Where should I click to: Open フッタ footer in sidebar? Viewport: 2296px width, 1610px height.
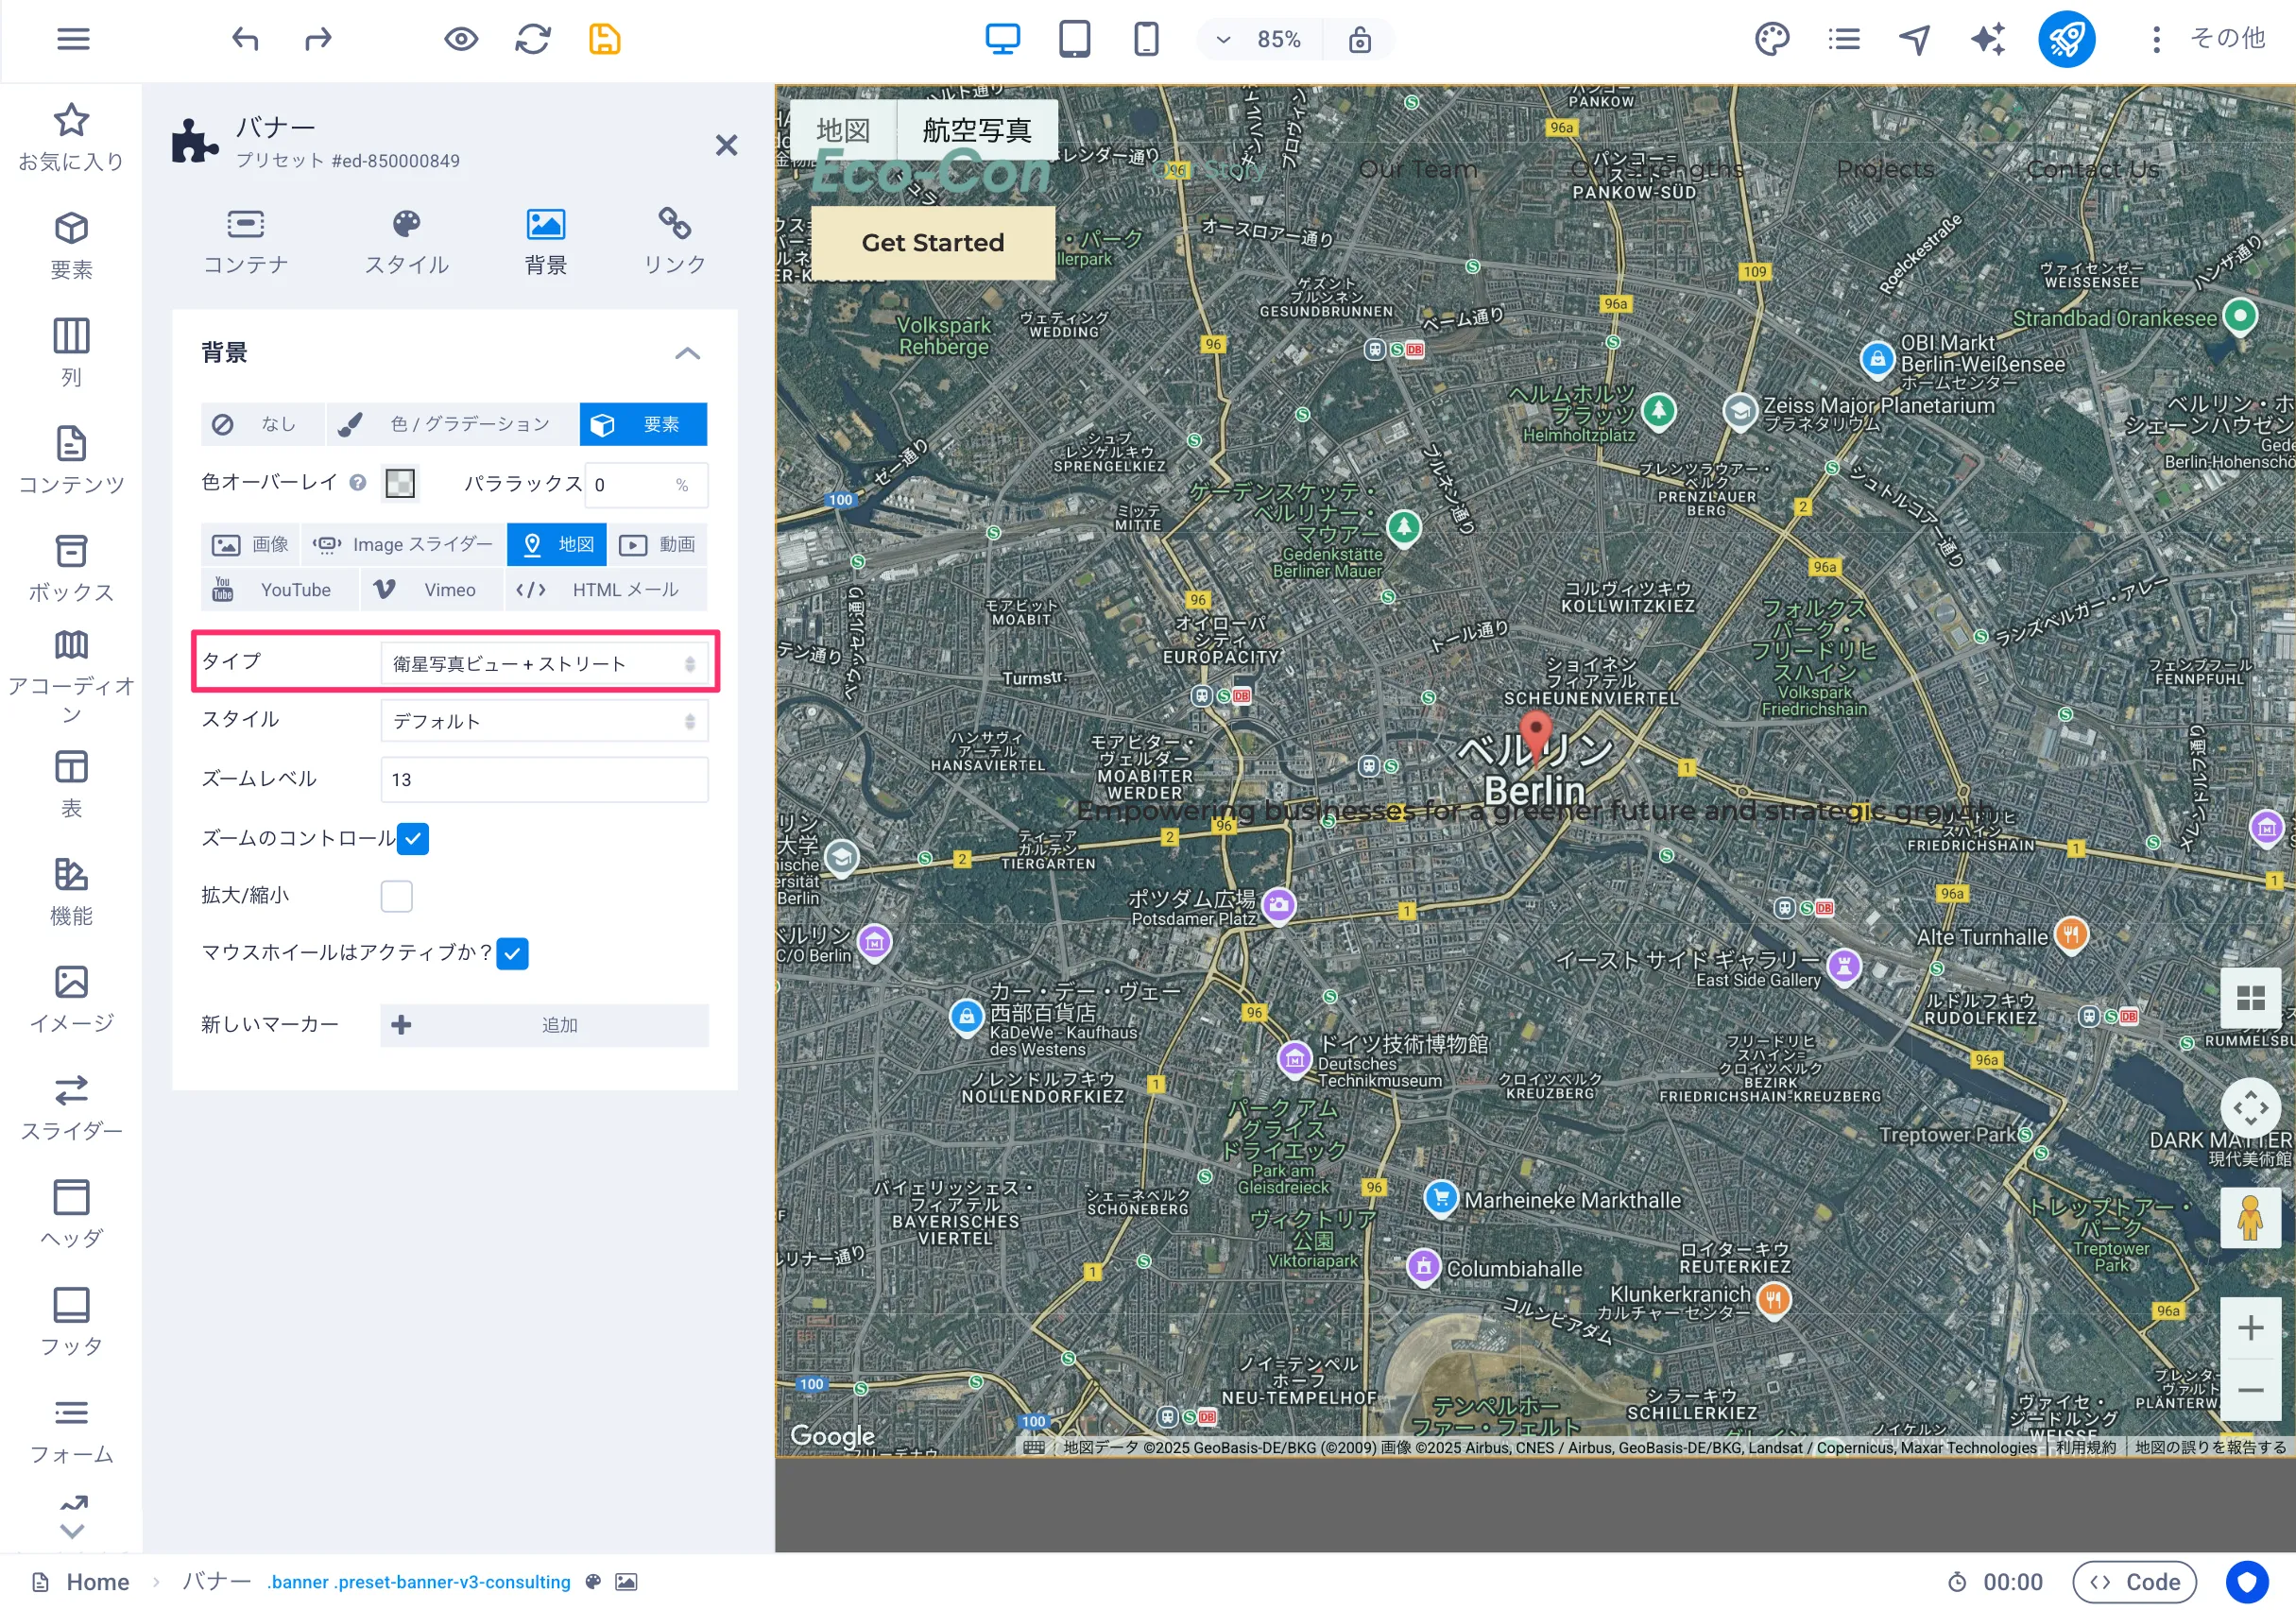coord(71,1322)
